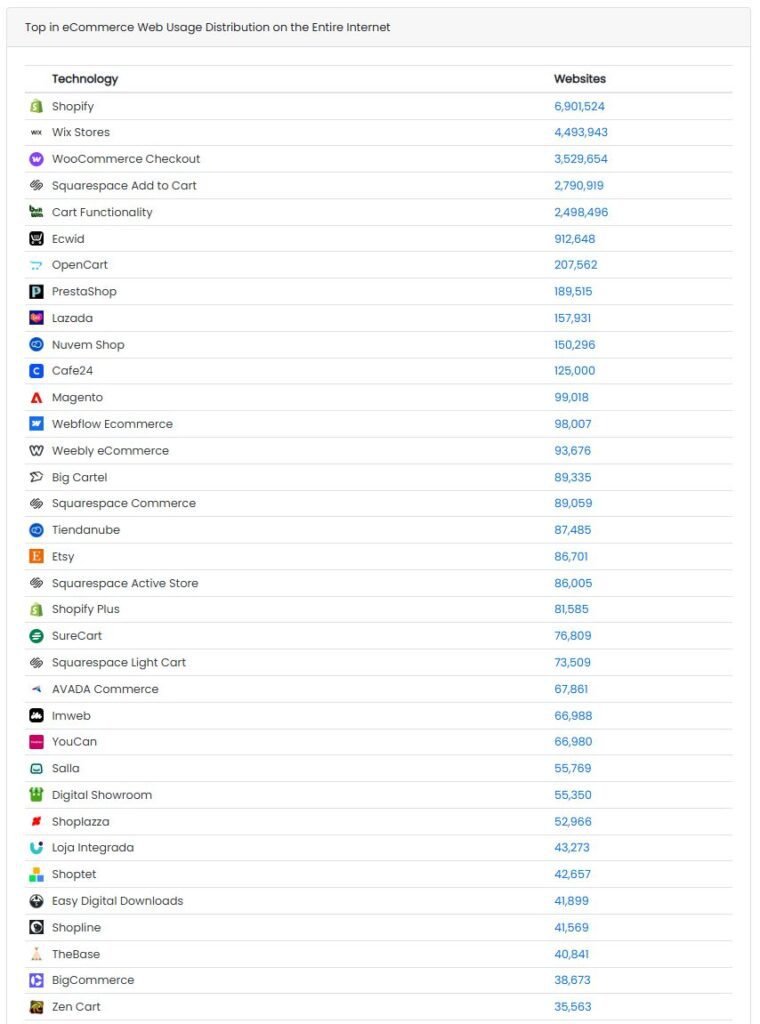760x1024 pixels.
Task: Click the BigCommerce logo icon
Action: pos(37,981)
